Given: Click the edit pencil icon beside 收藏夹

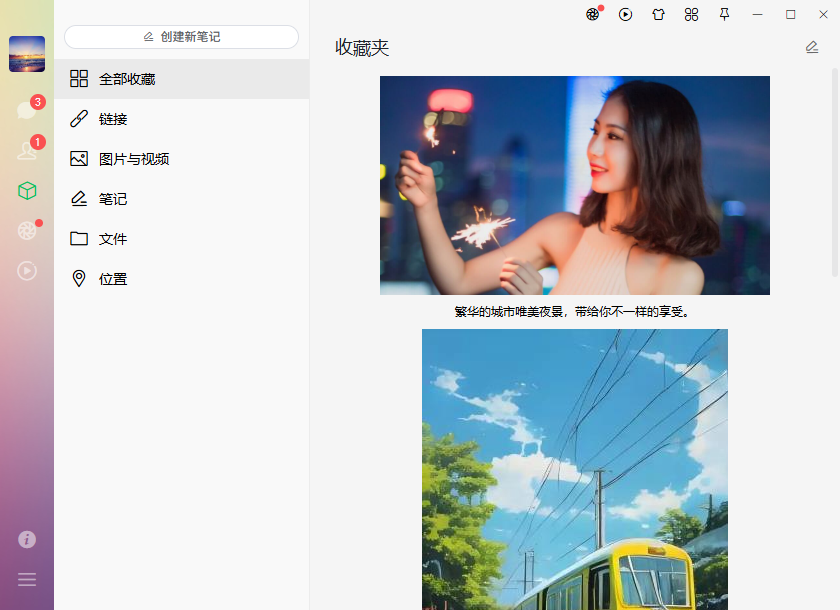Looking at the screenshot, I should click(812, 47).
